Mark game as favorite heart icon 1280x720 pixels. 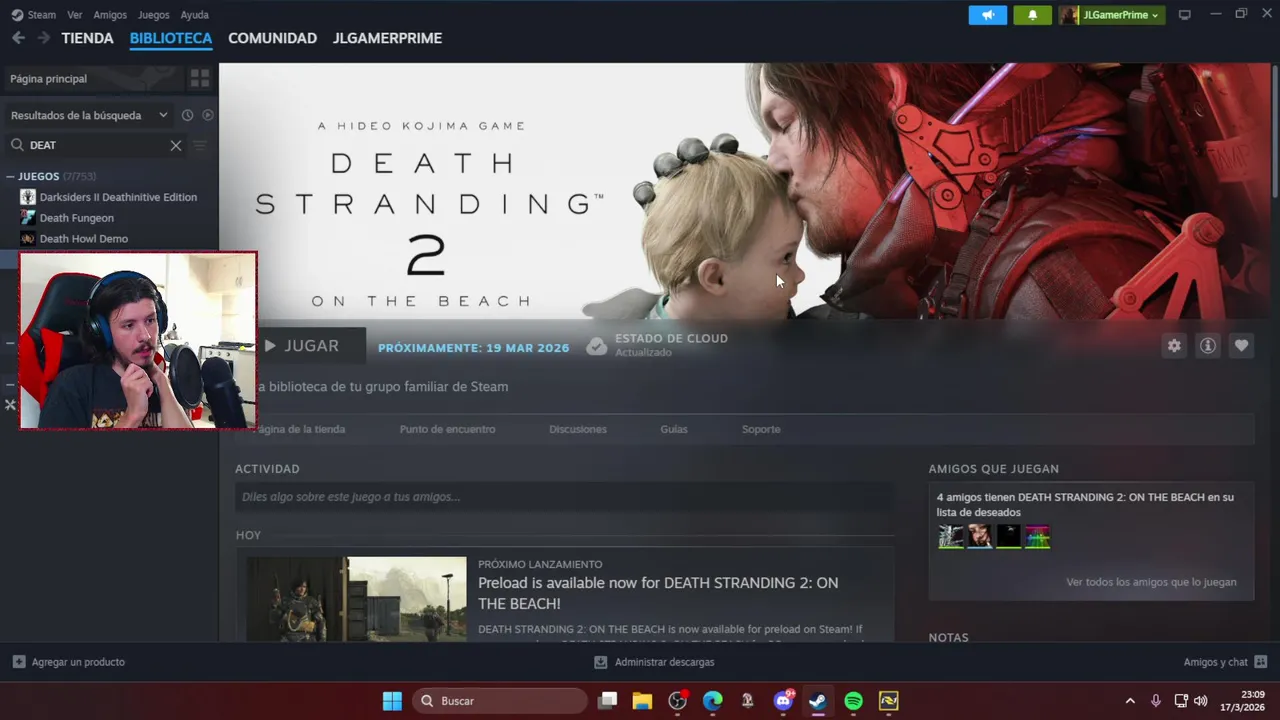tap(1241, 346)
